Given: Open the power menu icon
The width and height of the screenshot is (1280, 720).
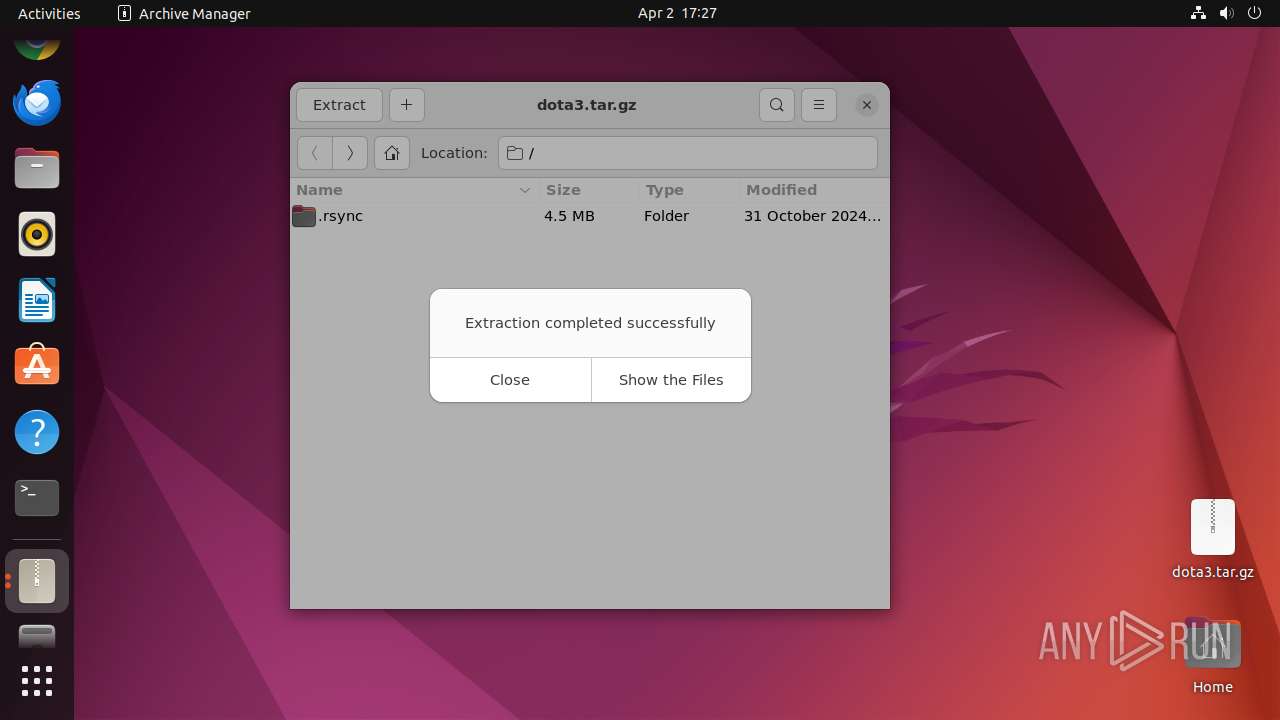Looking at the screenshot, I should coord(1254,13).
